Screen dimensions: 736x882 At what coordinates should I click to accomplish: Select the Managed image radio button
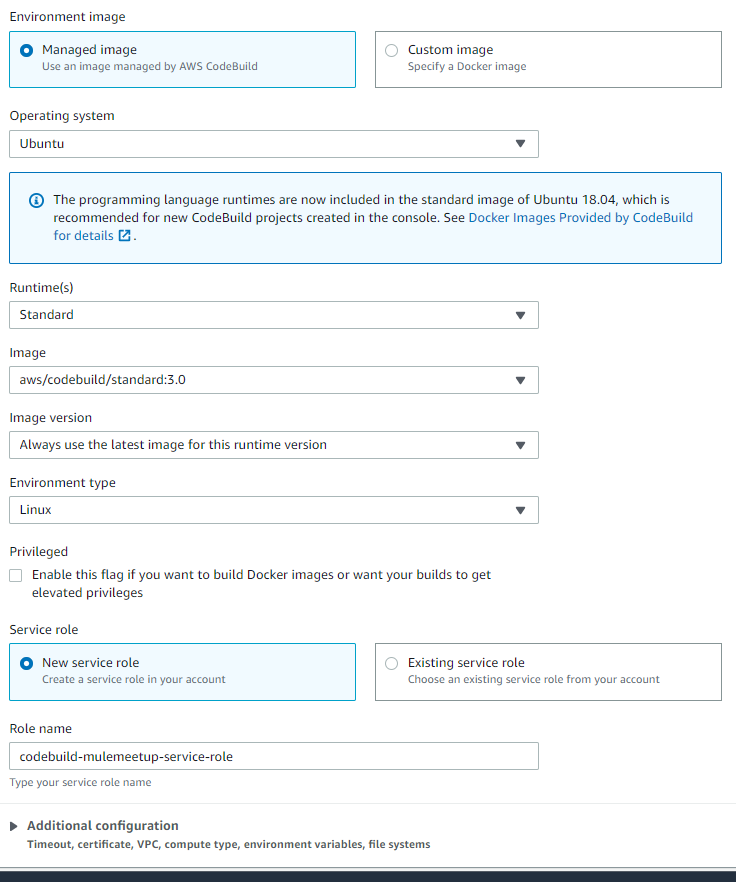(x=27, y=50)
